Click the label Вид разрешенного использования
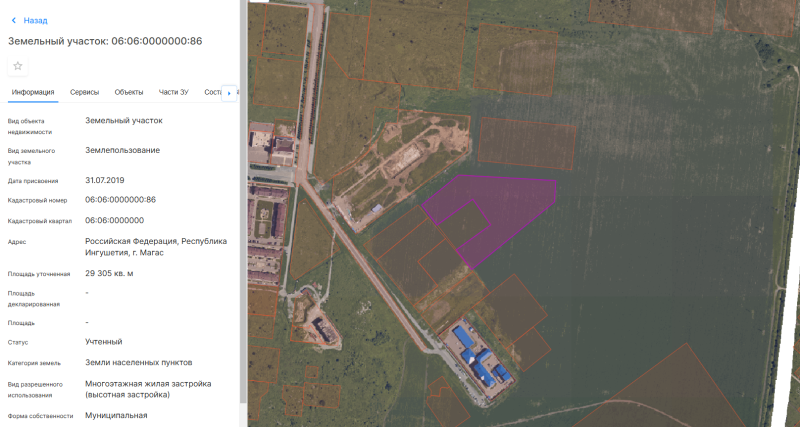800x427 pixels. click(35, 390)
